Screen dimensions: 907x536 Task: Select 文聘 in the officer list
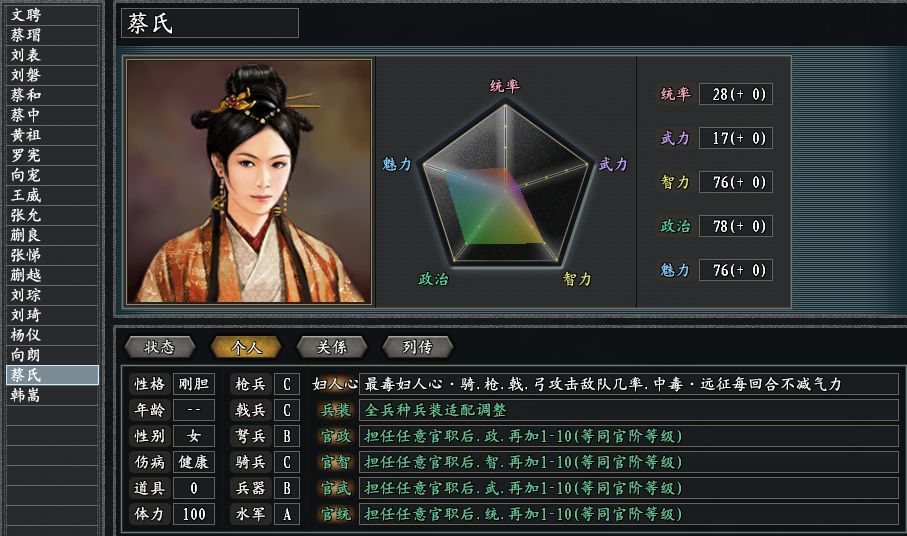pyautogui.click(x=52, y=15)
